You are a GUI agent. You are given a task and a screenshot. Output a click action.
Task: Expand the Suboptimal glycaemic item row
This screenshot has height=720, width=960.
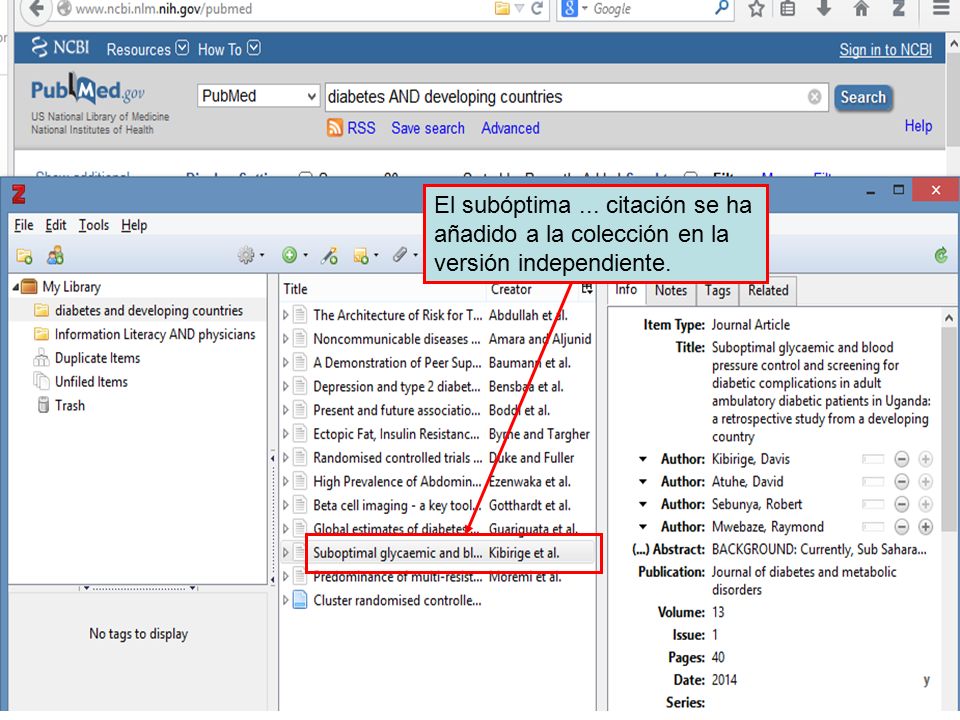point(285,553)
